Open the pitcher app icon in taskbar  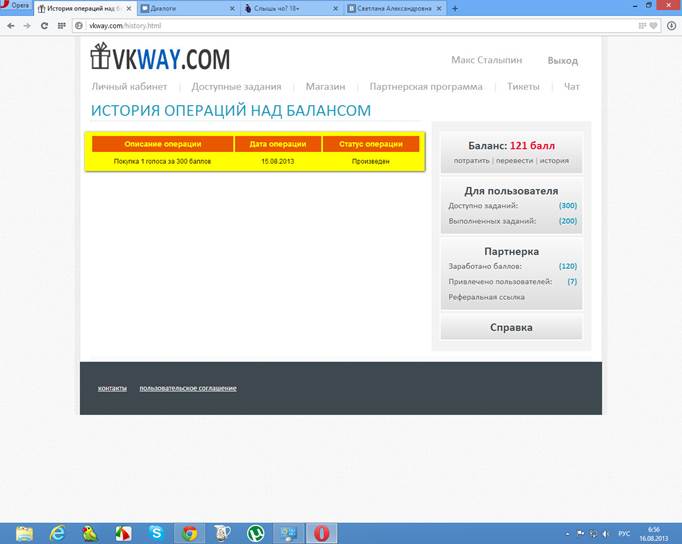222,533
